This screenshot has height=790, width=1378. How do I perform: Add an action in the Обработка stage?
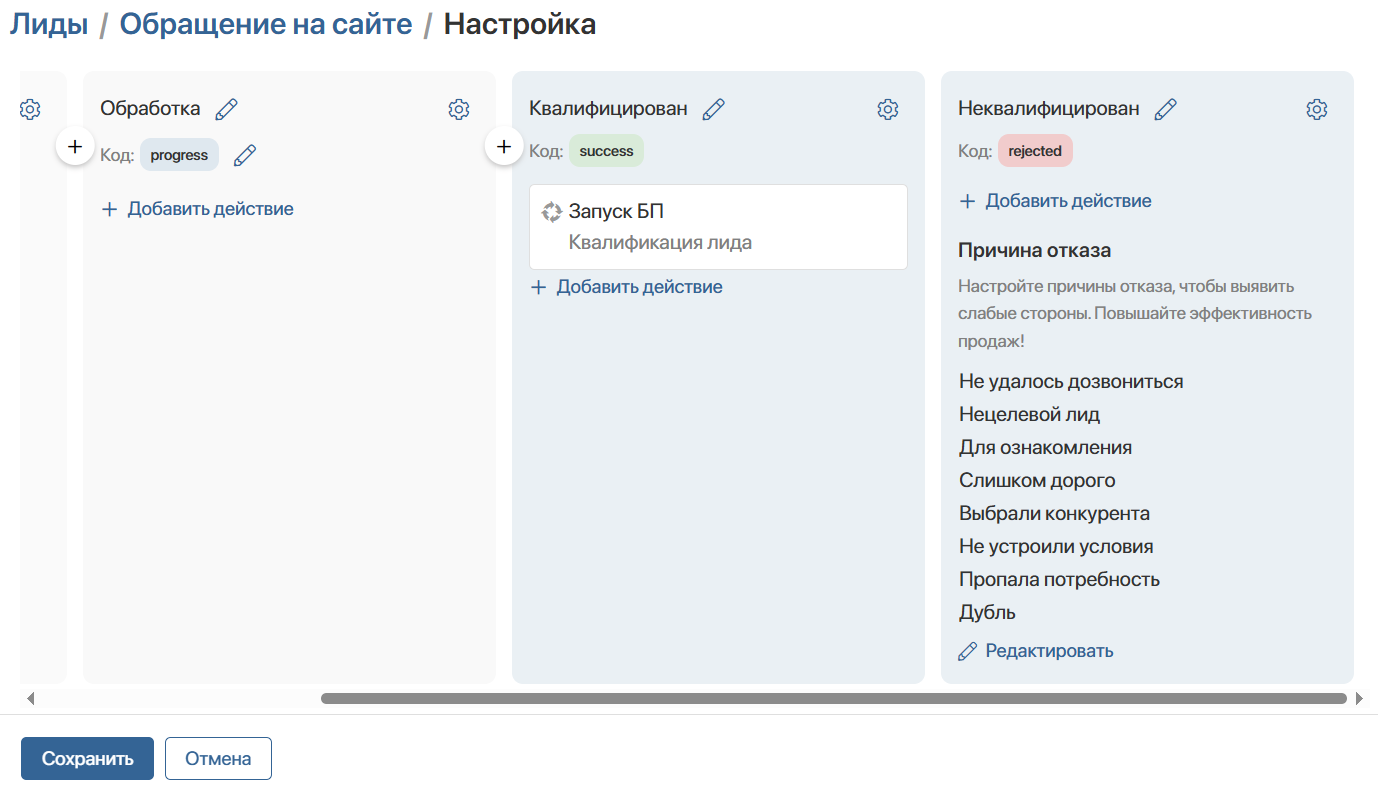[198, 209]
